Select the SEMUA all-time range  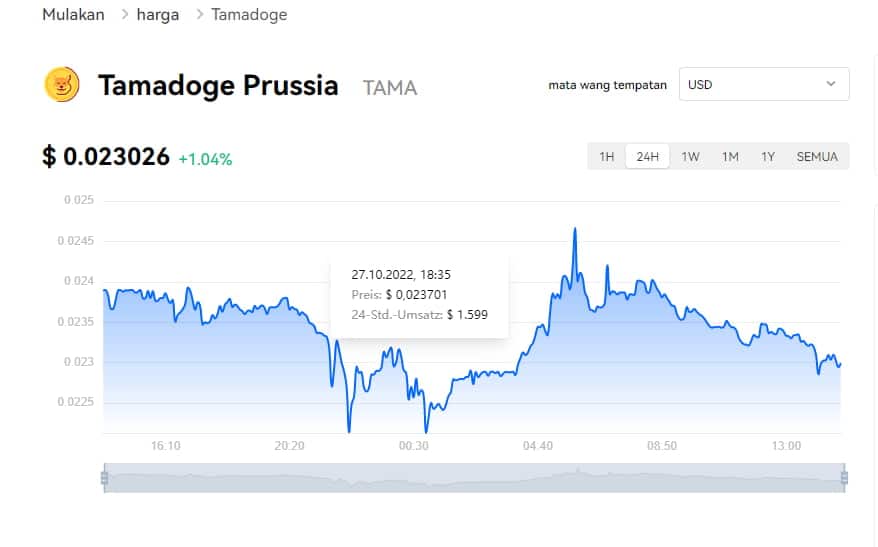point(817,157)
